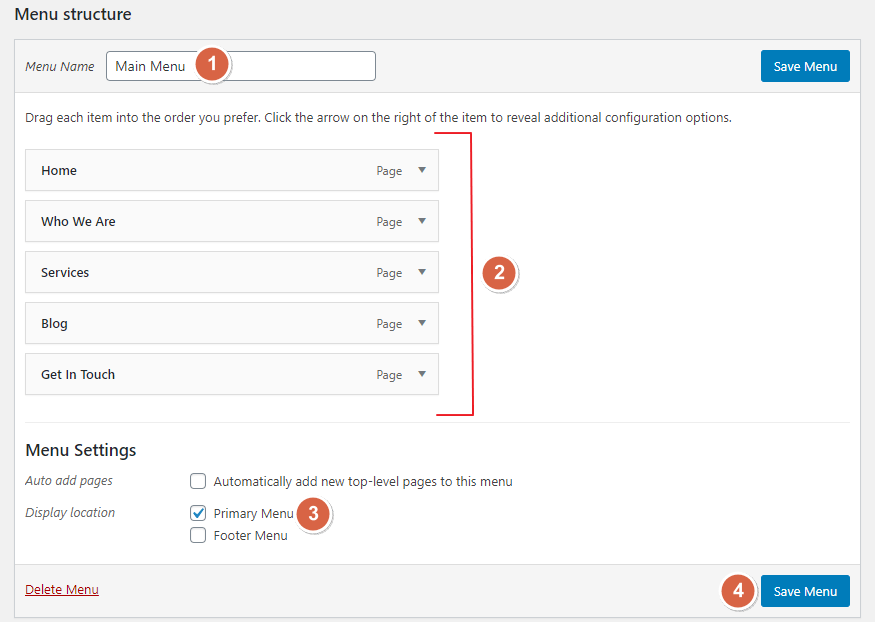
Task: Click the Page label on the Services item
Action: pos(389,272)
